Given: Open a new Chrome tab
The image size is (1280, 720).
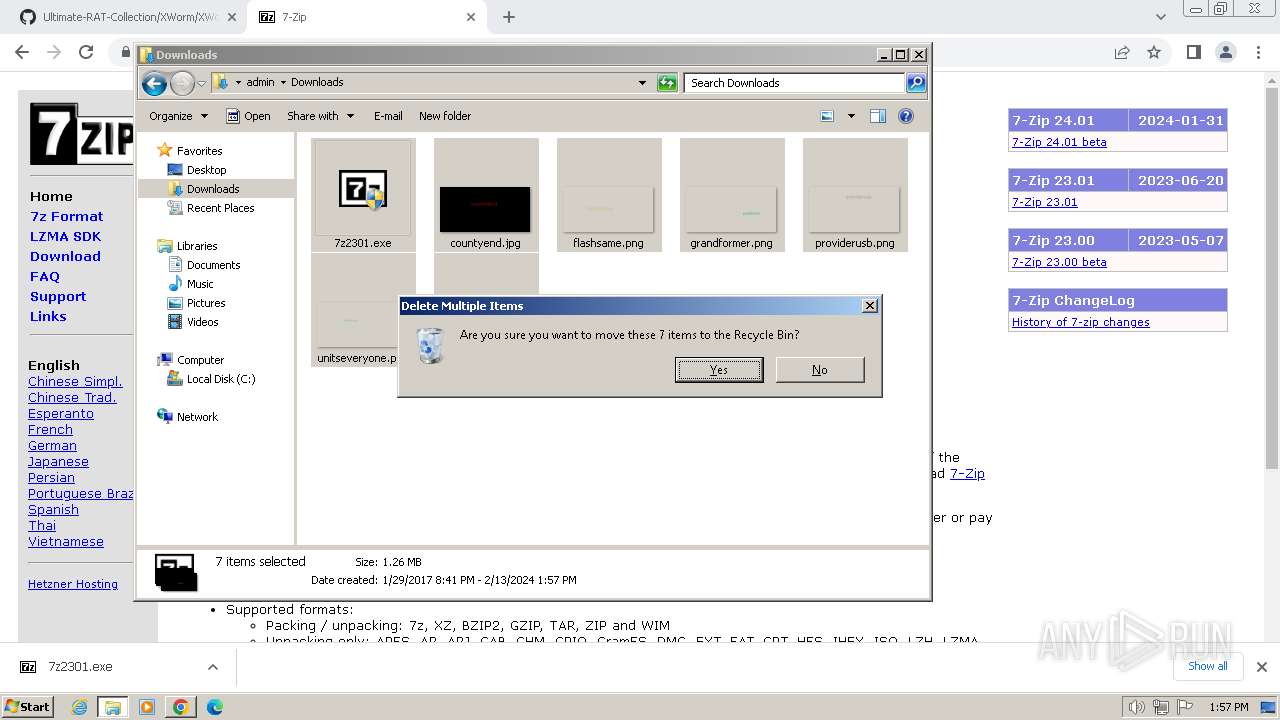Looking at the screenshot, I should pos(509,17).
